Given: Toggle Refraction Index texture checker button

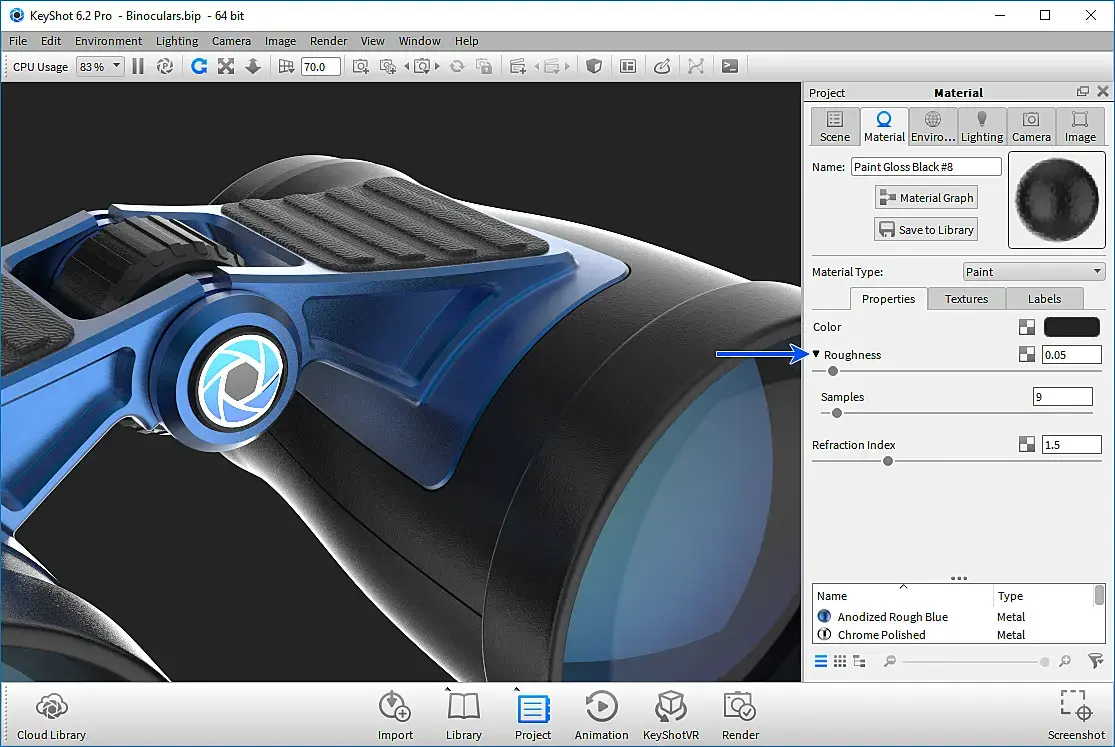Looking at the screenshot, I should (1027, 445).
